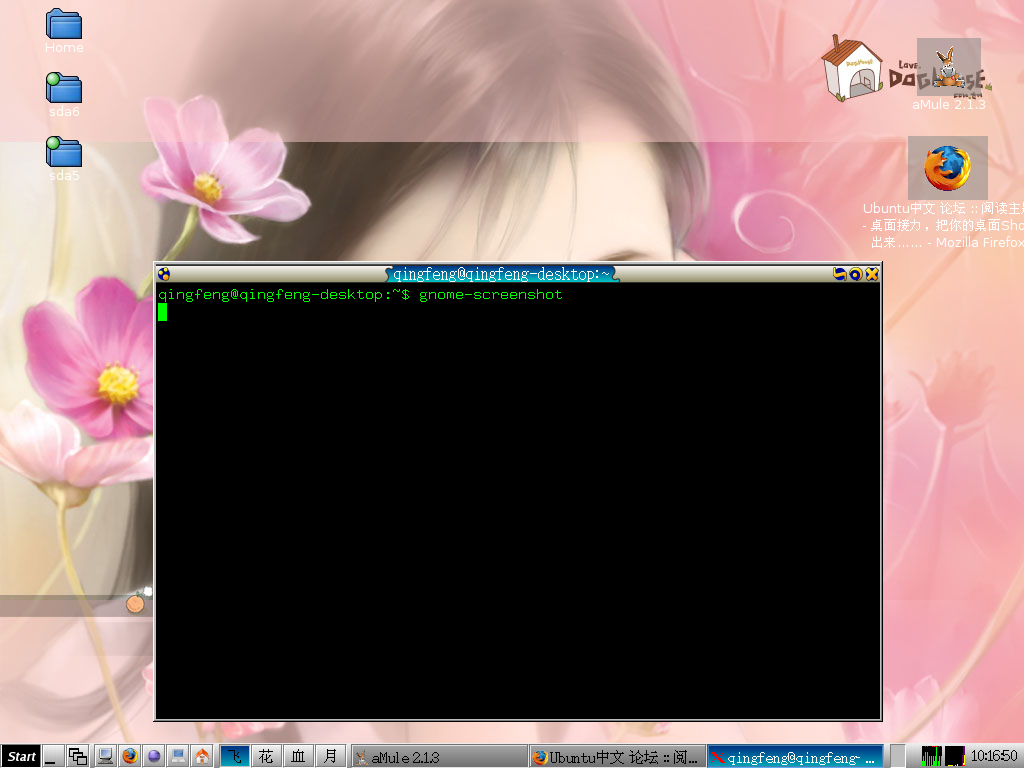Click the purple sphere launcher in taskbar
This screenshot has width=1024, height=768.
[154, 756]
